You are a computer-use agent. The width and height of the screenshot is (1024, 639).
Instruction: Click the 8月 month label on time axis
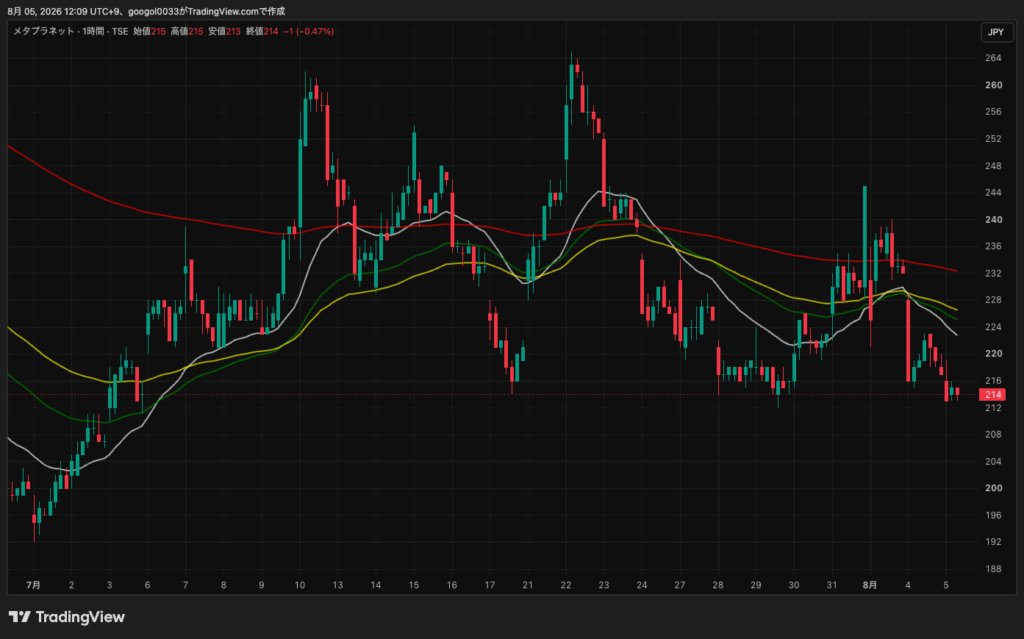pyautogui.click(x=869, y=585)
